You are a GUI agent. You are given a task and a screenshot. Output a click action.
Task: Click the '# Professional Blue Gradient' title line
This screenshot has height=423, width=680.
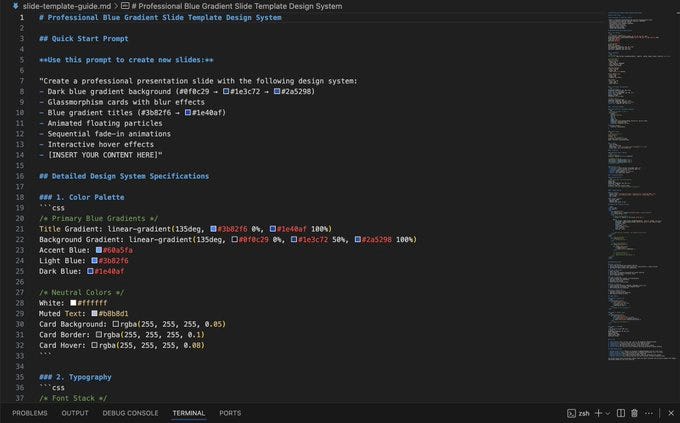160,18
